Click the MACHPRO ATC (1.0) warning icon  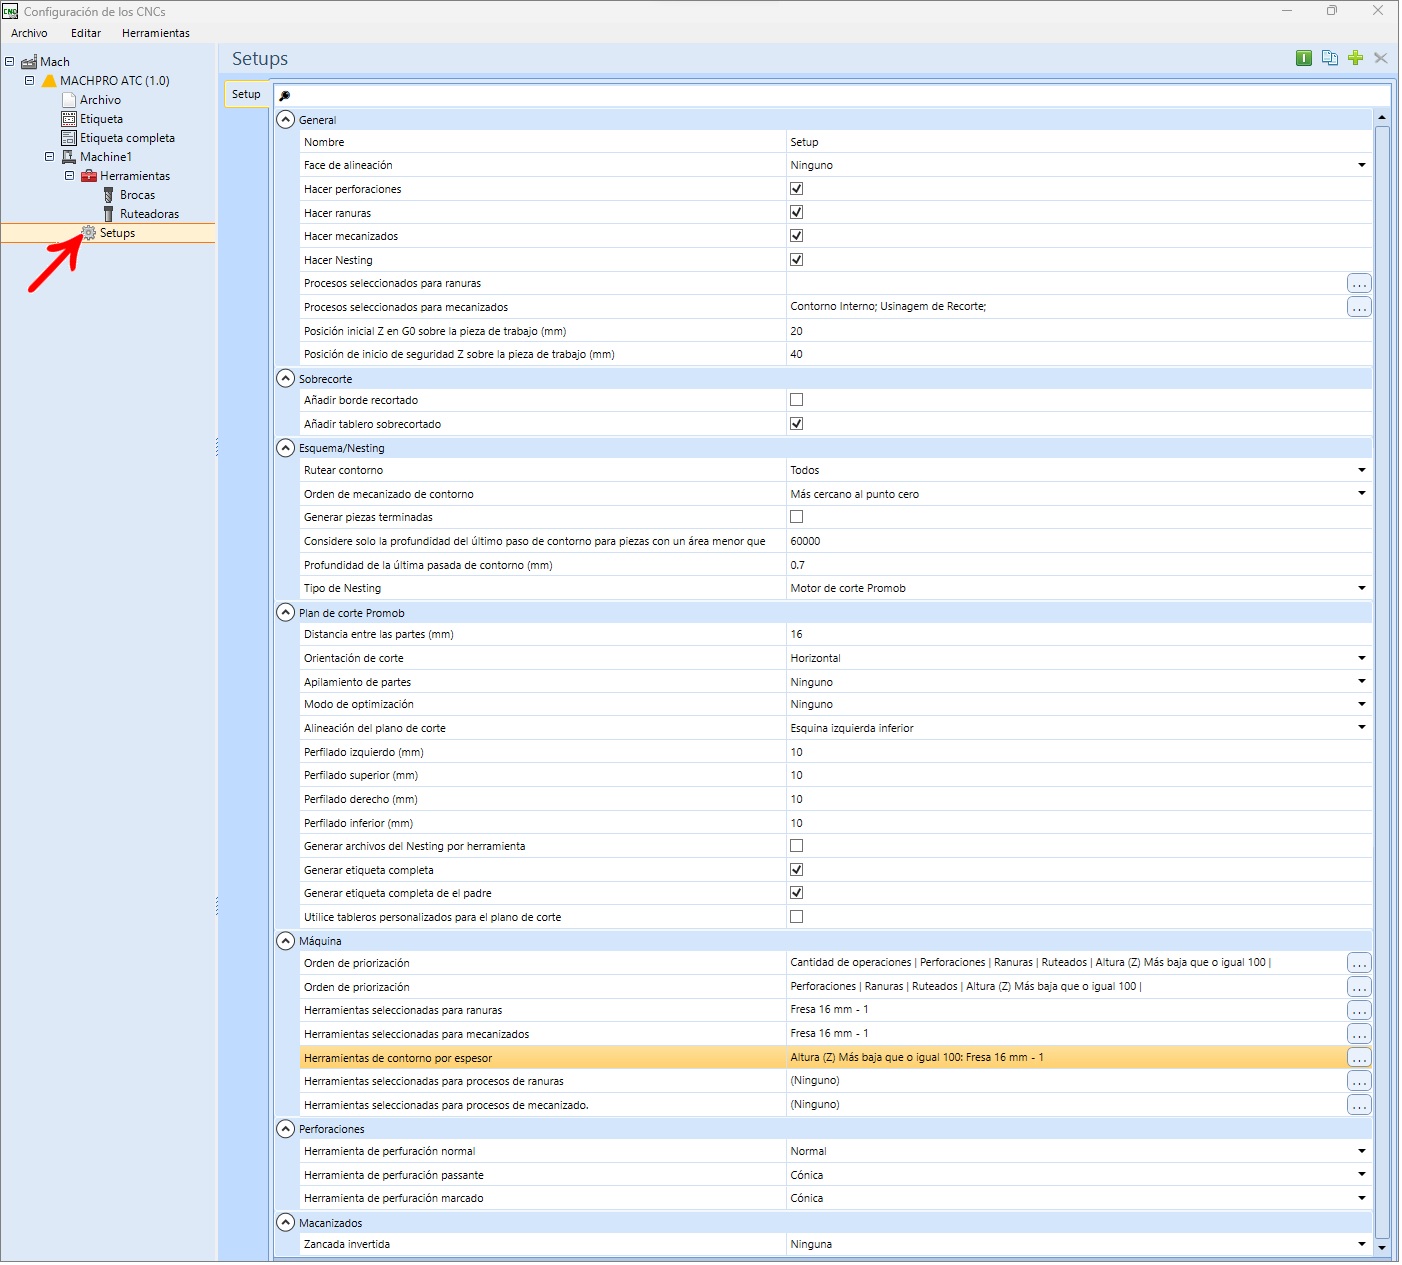(x=49, y=81)
